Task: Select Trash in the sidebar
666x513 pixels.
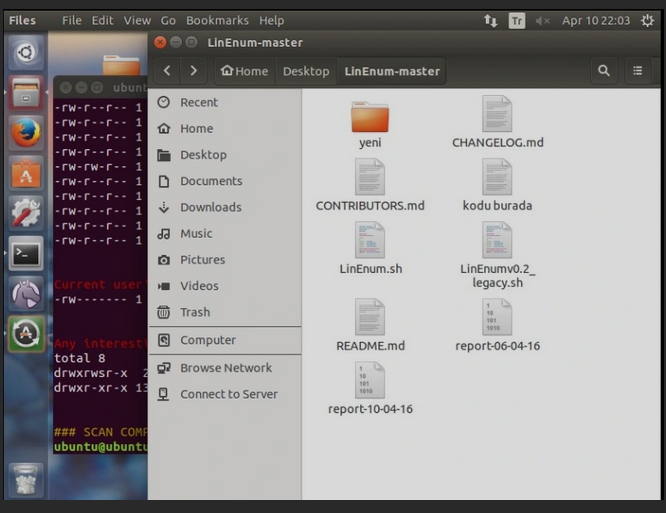Action: pyautogui.click(x=225, y=312)
